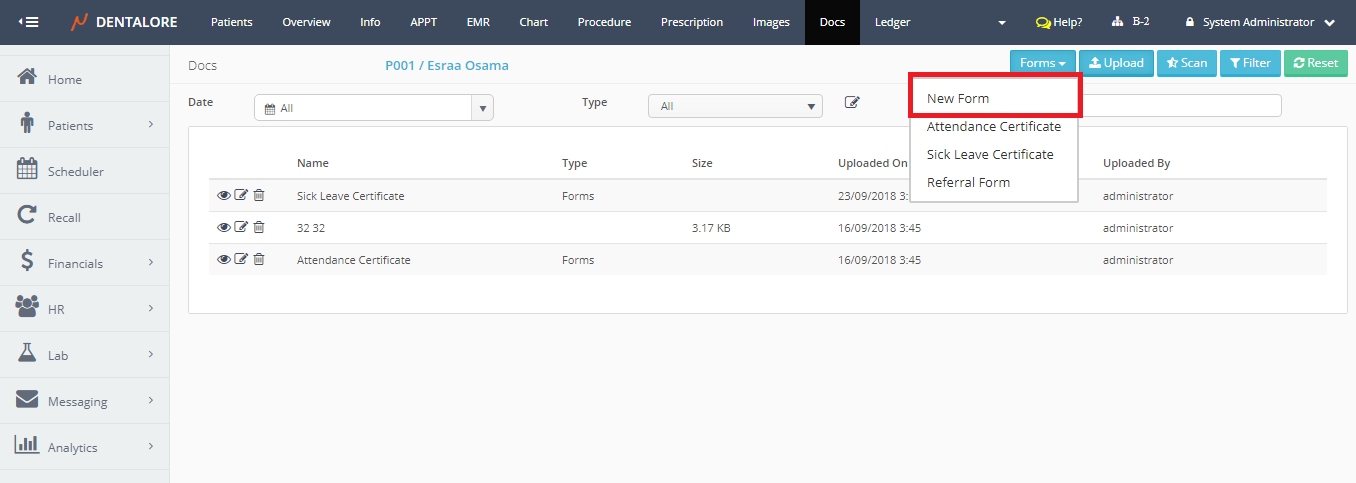1356x483 pixels.
Task: Choose Referral Form from the dropdown list
Action: coord(968,182)
